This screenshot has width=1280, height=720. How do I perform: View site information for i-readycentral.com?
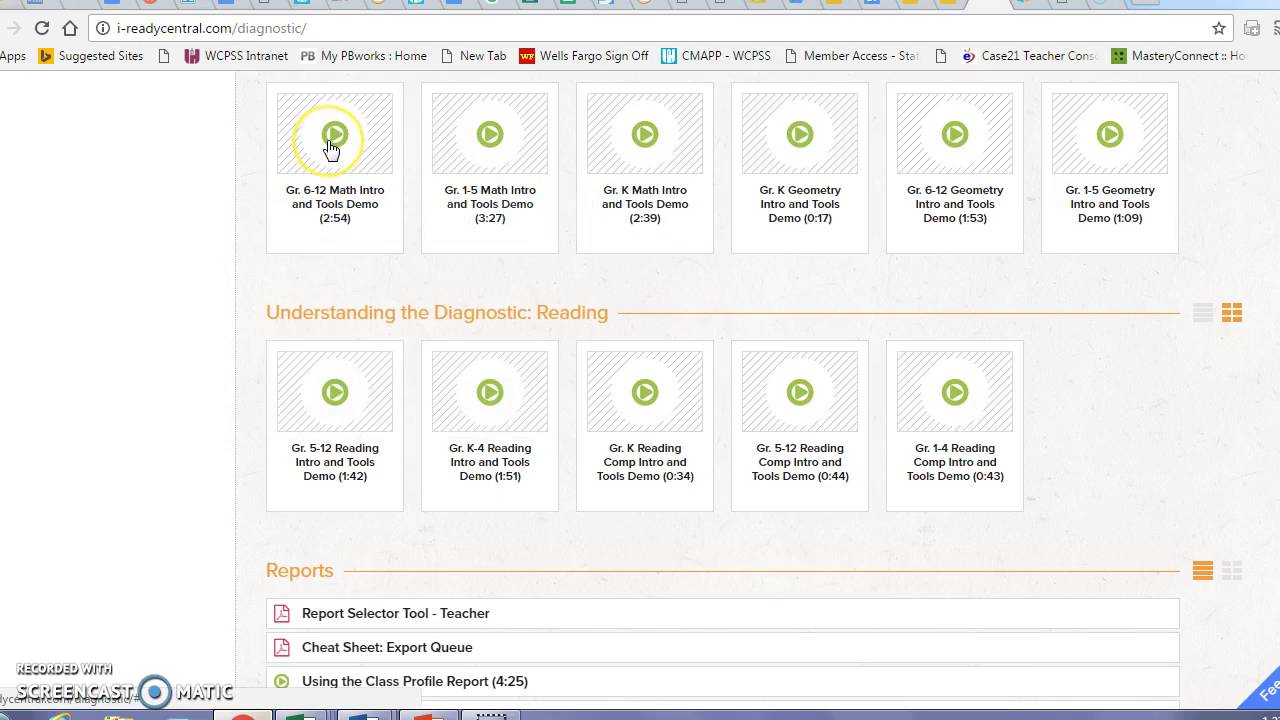coord(103,28)
